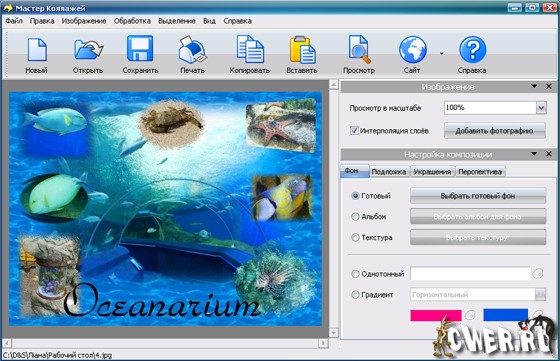Select the Альбом radio button
560x361 pixels.
pos(355,217)
